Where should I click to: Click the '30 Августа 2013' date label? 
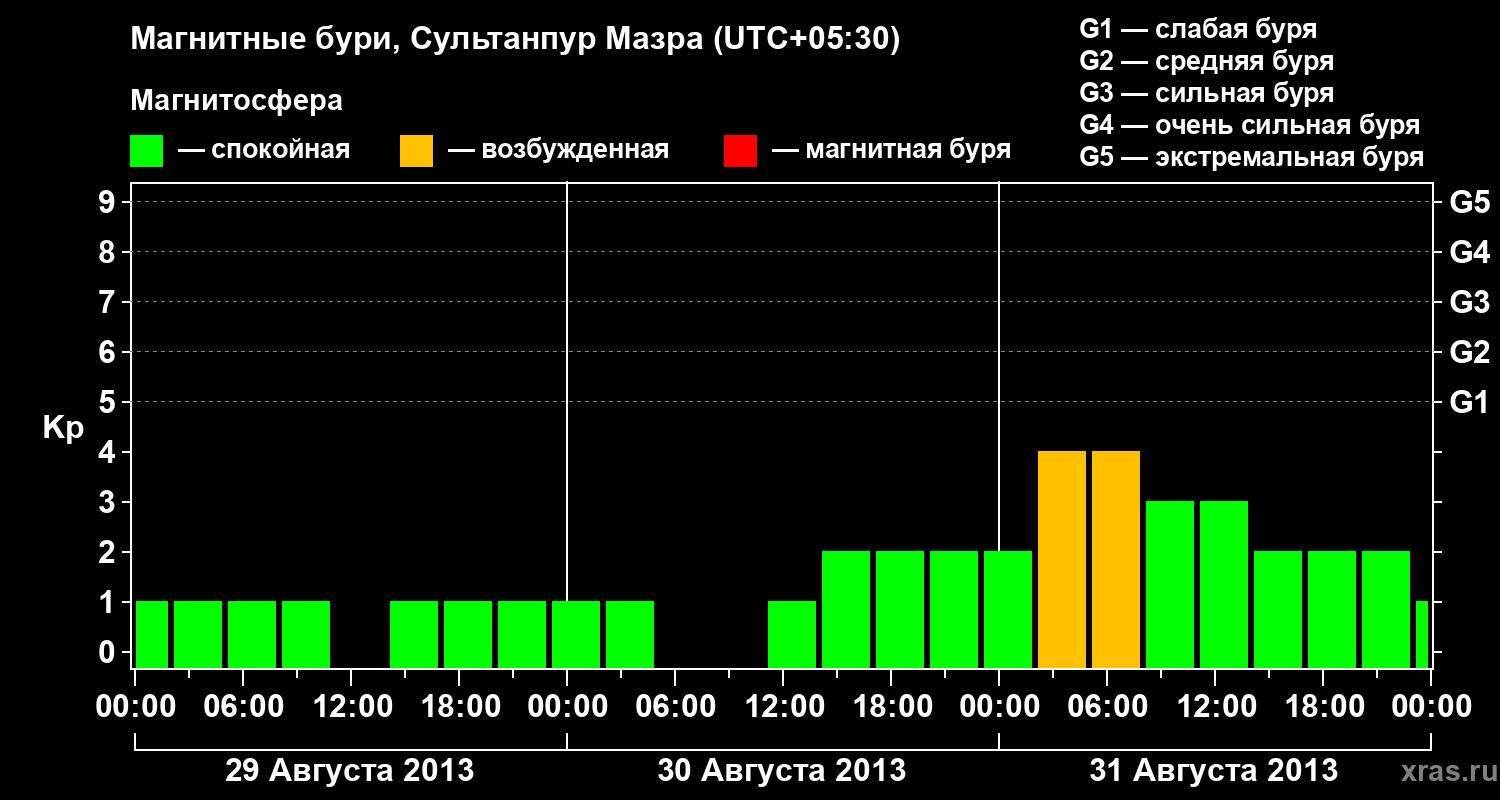click(x=782, y=771)
